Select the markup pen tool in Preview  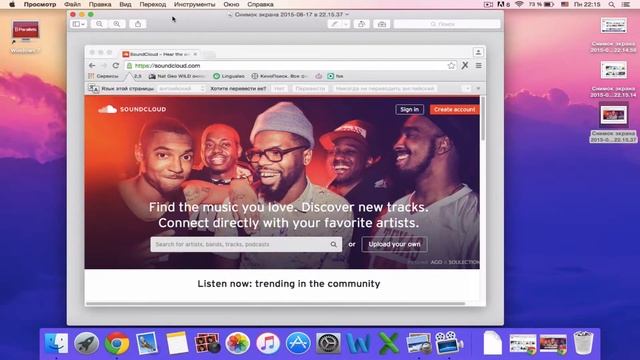[334, 24]
